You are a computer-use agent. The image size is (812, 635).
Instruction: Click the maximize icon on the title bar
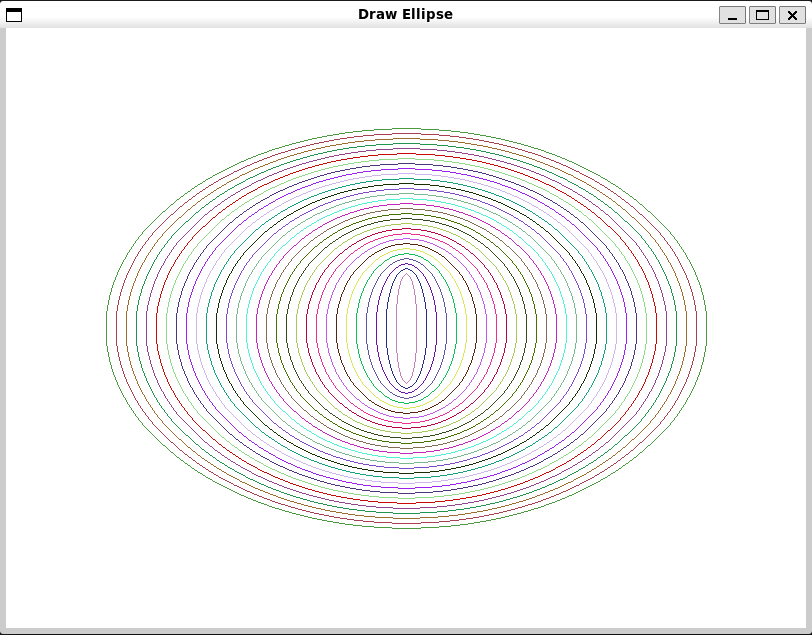[x=765, y=14]
